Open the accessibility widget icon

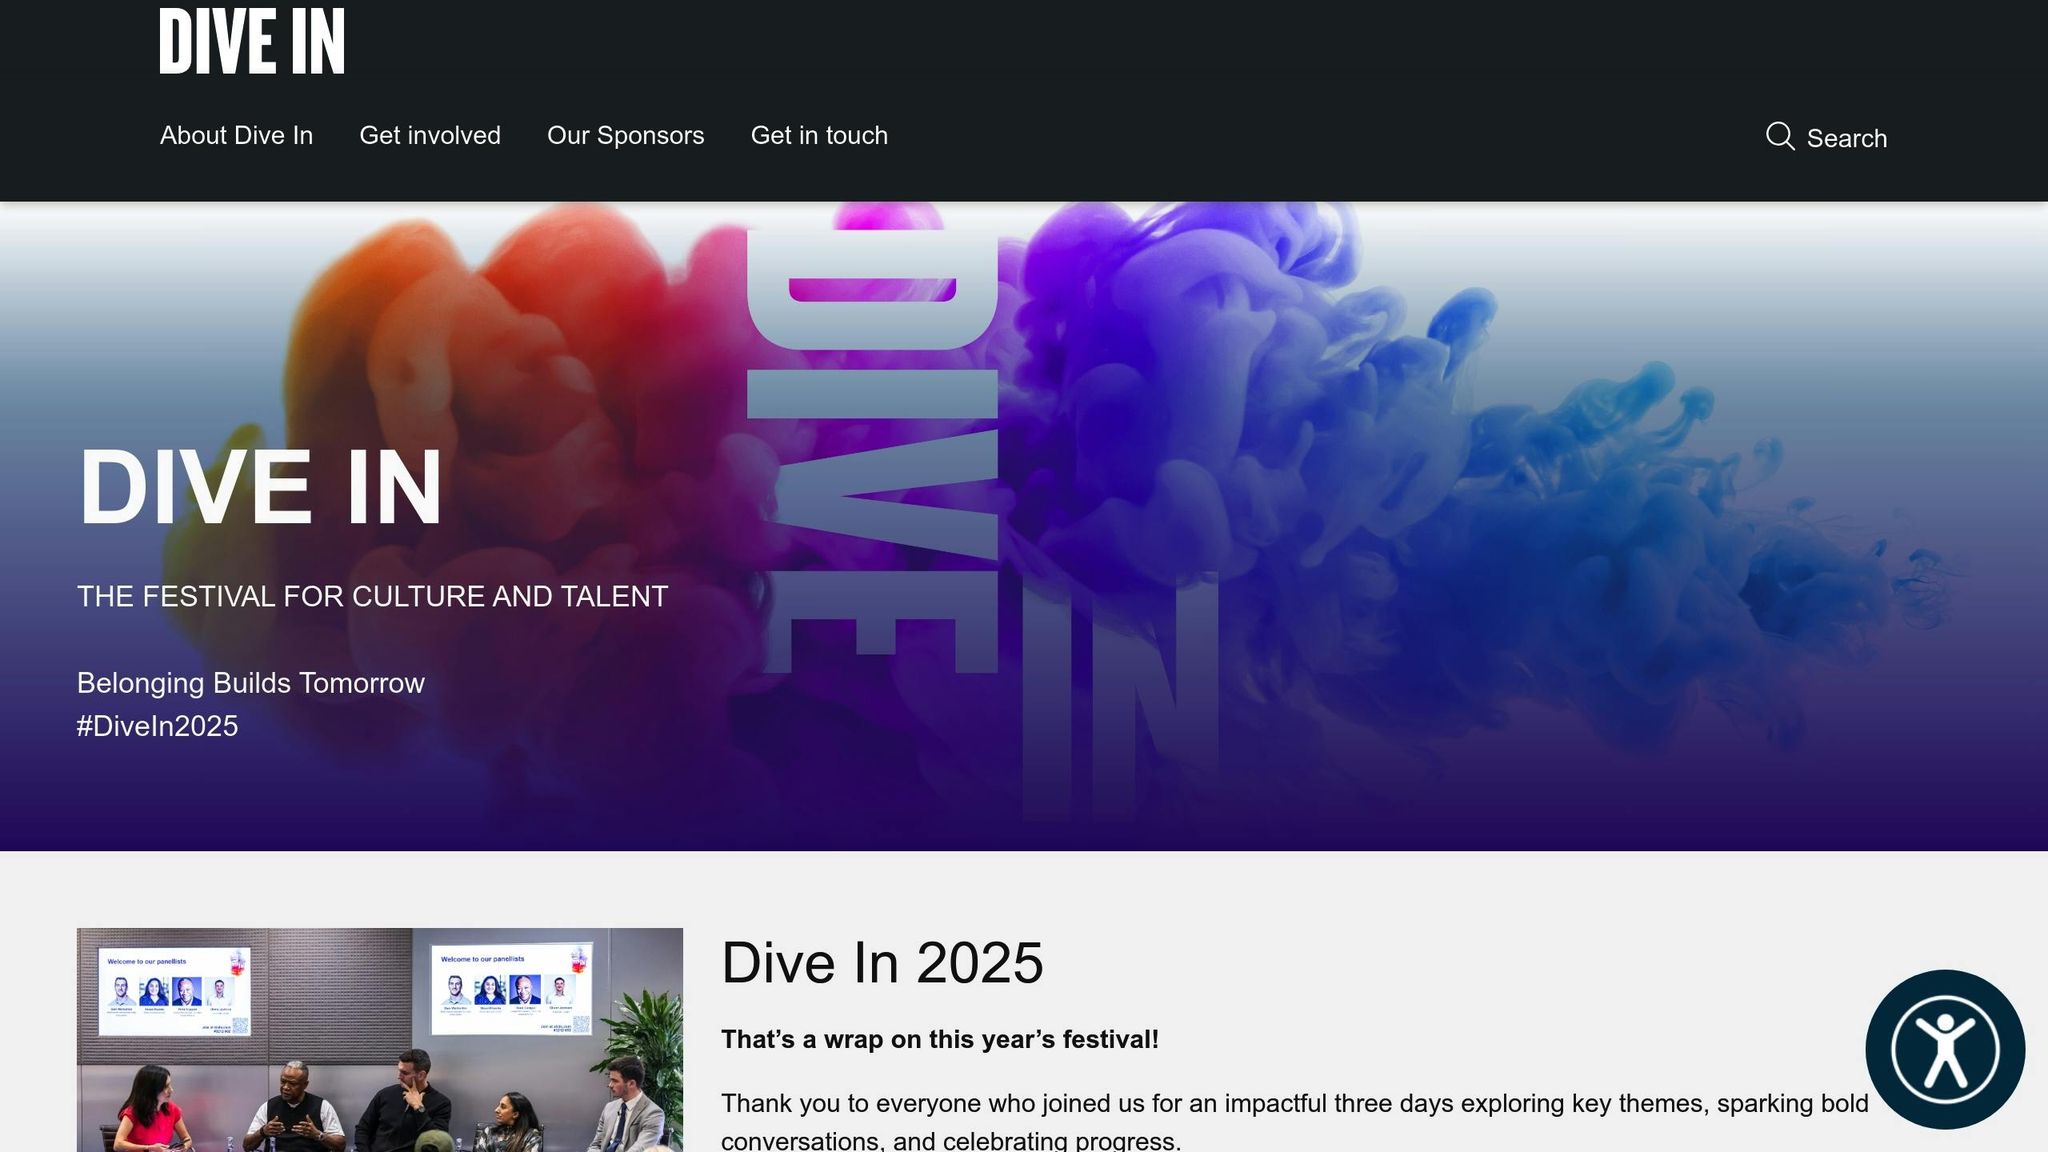[1945, 1049]
